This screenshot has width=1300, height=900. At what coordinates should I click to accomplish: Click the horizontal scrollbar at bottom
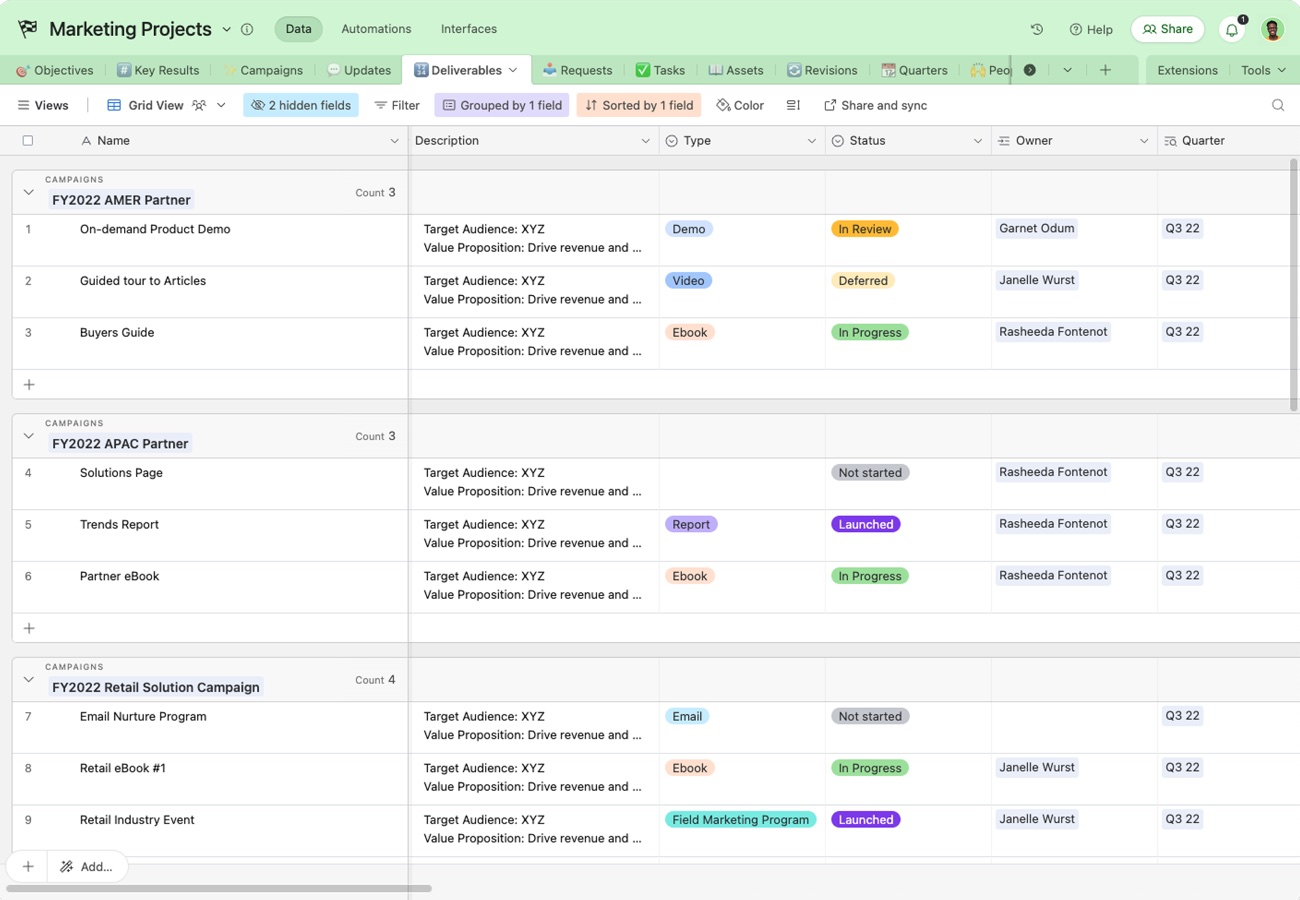click(219, 888)
